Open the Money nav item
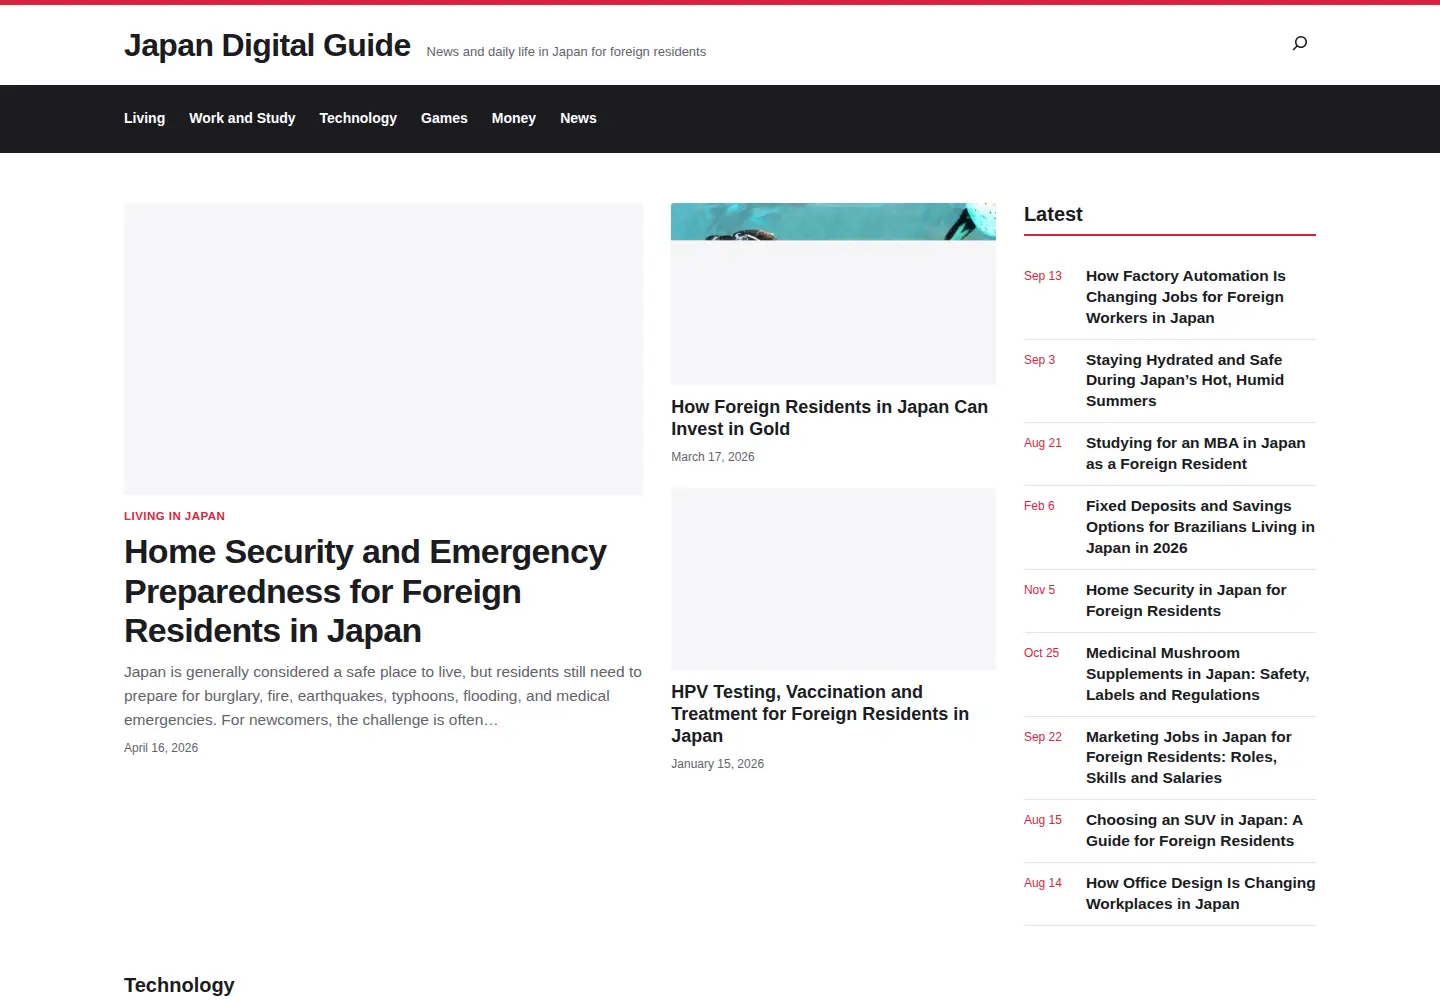The height and width of the screenshot is (1000, 1440). point(514,118)
